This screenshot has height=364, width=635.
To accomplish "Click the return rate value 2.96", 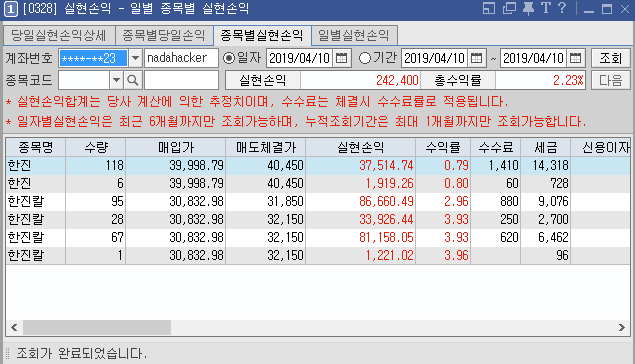I will [x=456, y=201].
